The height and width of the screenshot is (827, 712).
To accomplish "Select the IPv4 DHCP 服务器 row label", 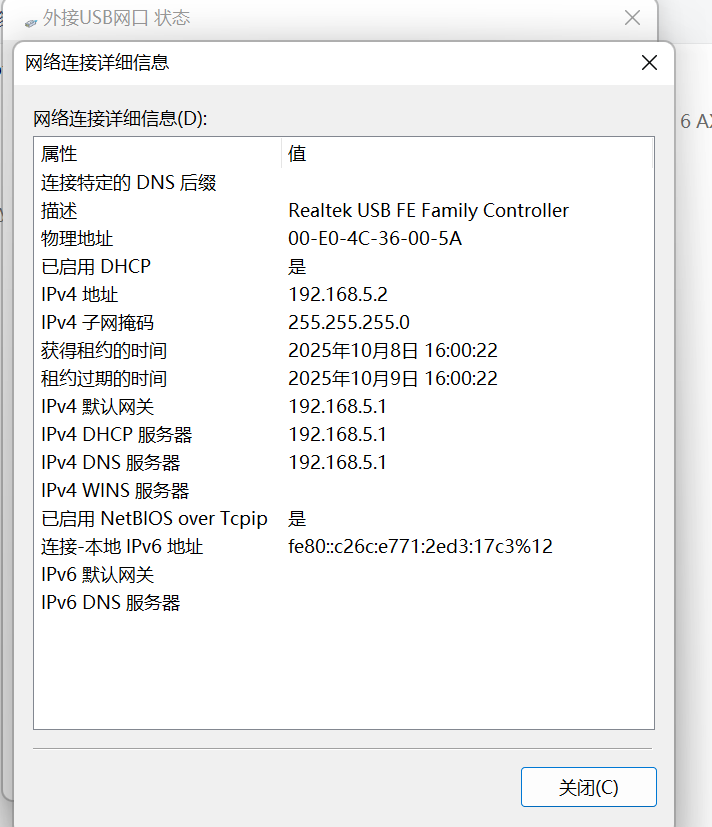I will tap(117, 435).
